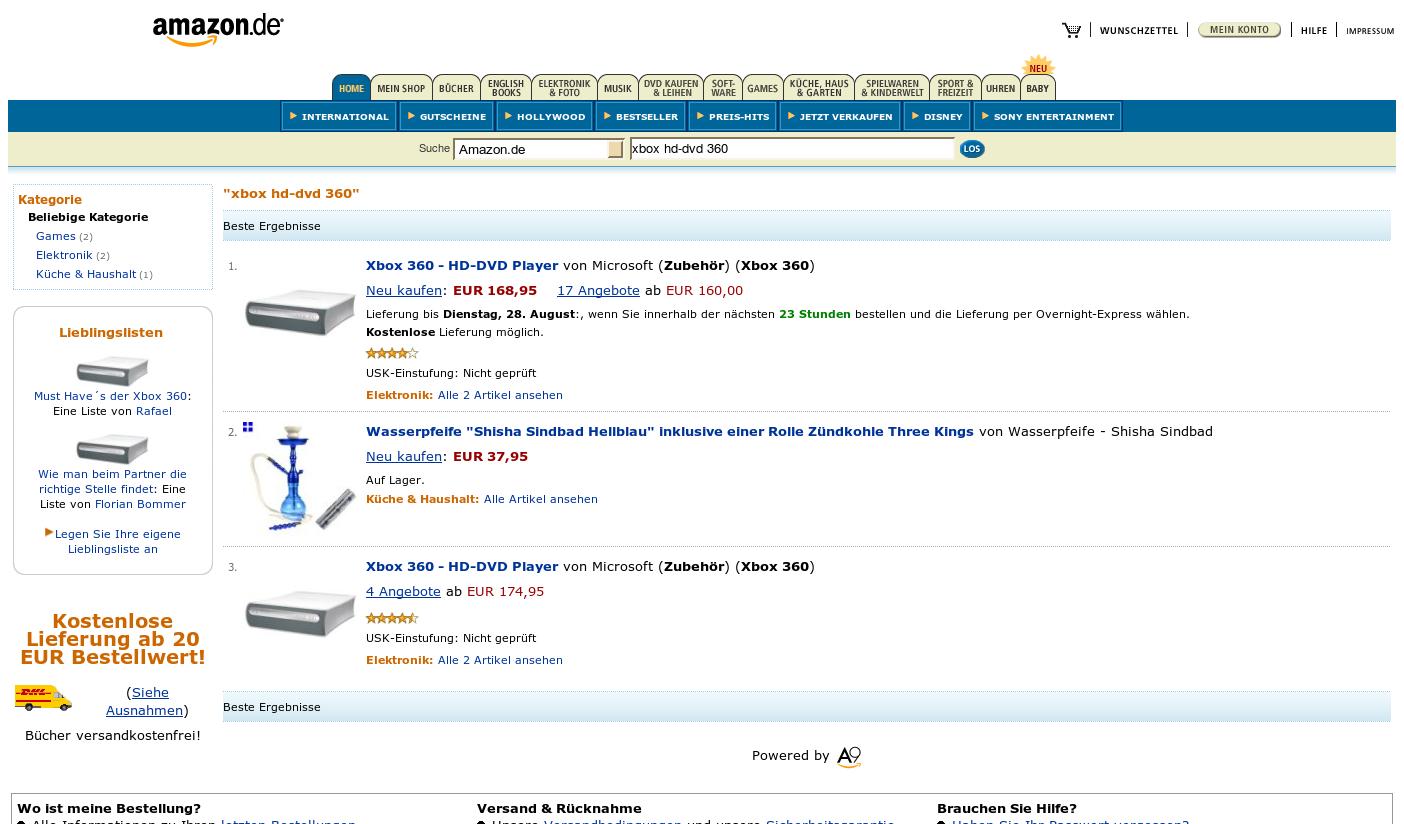Open Alle Artikel ansehen in Küche & Haushalt
The image size is (1404, 824).
coord(541,499)
